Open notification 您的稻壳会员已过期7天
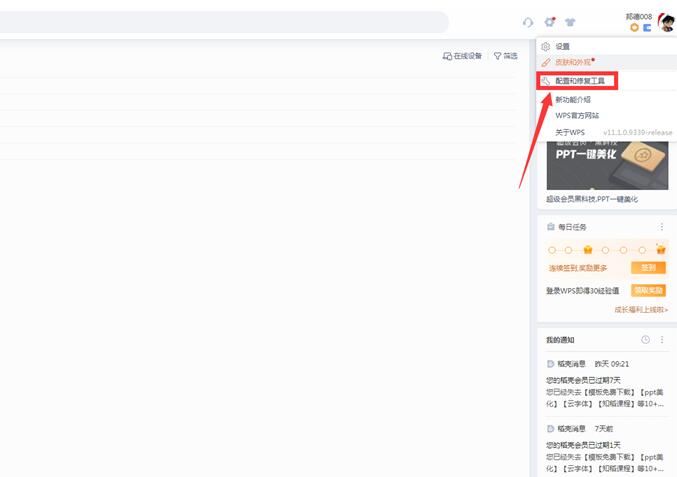This screenshot has height=477, width=677. [583, 380]
